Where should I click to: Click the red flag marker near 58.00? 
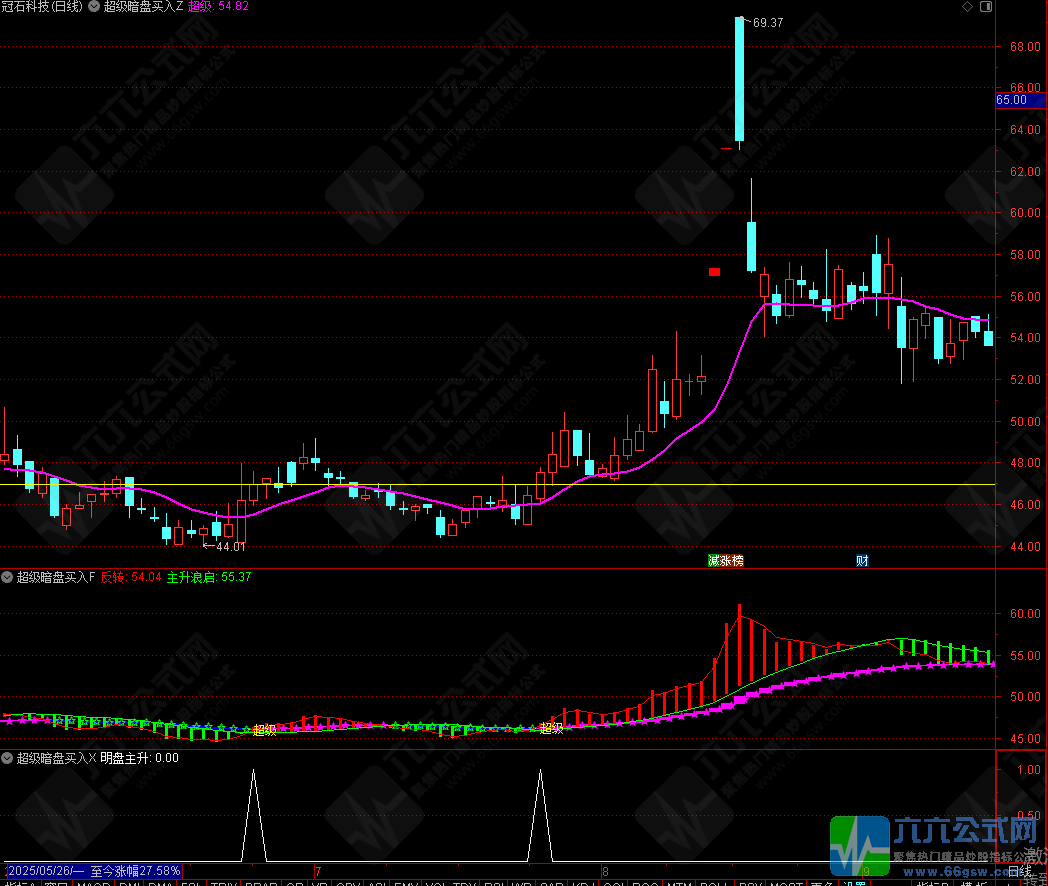(x=714, y=271)
